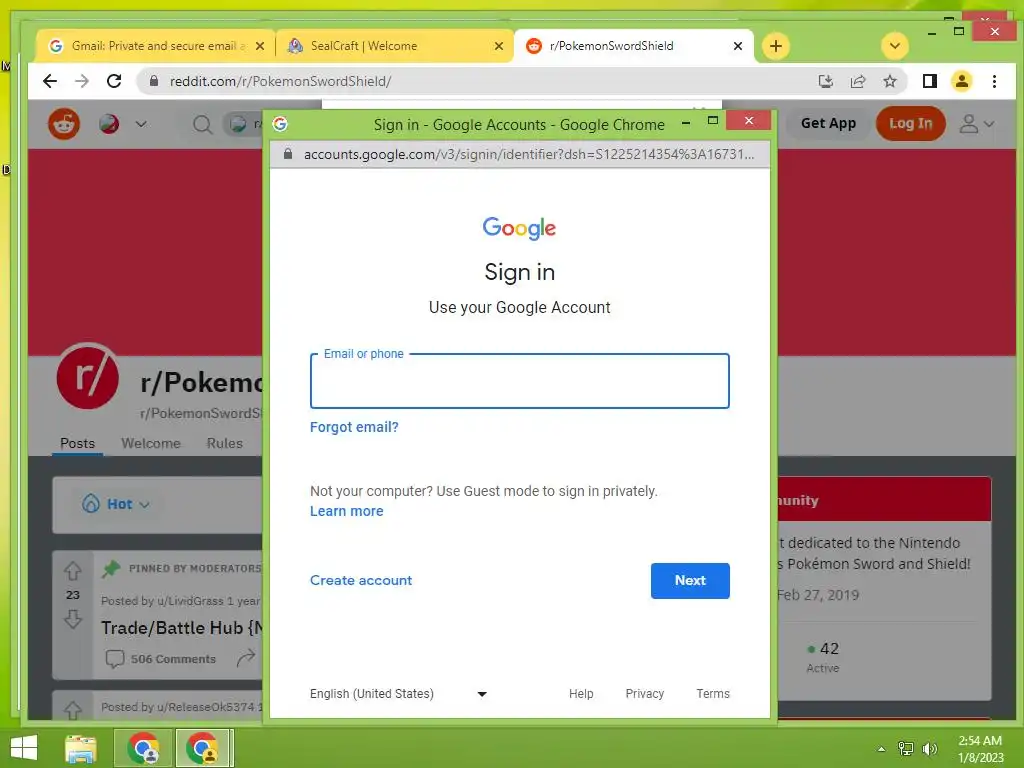Screen dimensions: 1024x768
Task: Open the English (United States) language dropdown
Action: coord(399,694)
